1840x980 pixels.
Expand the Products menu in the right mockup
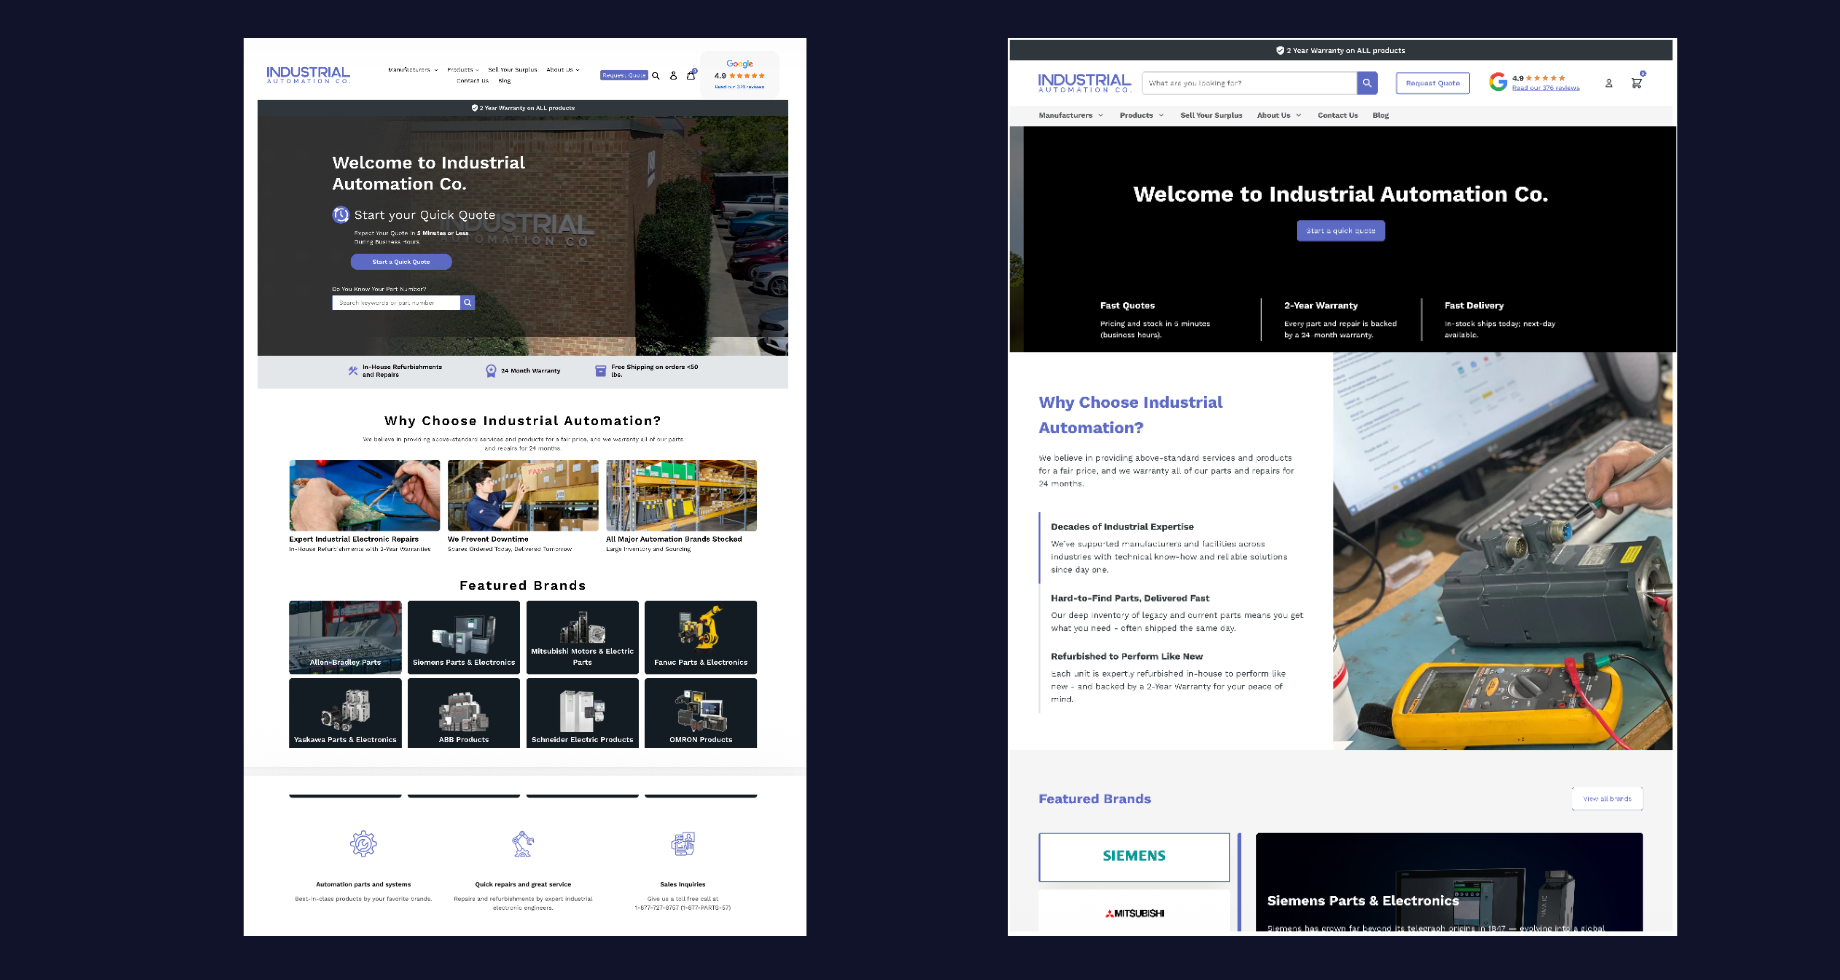[1141, 115]
